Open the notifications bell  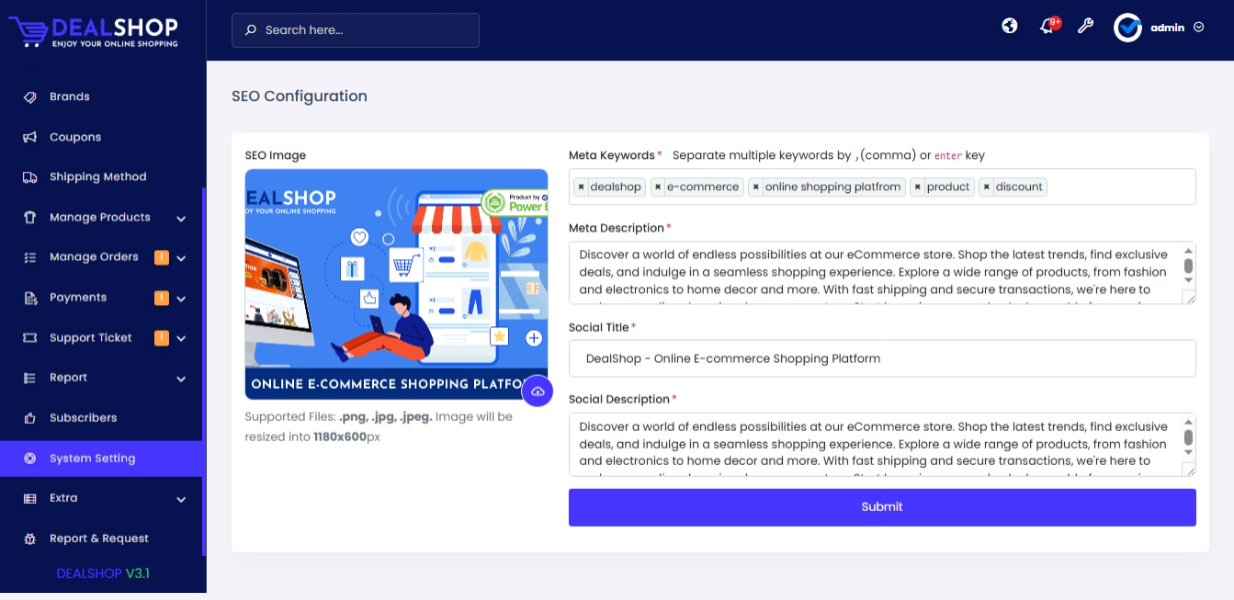(x=1047, y=27)
